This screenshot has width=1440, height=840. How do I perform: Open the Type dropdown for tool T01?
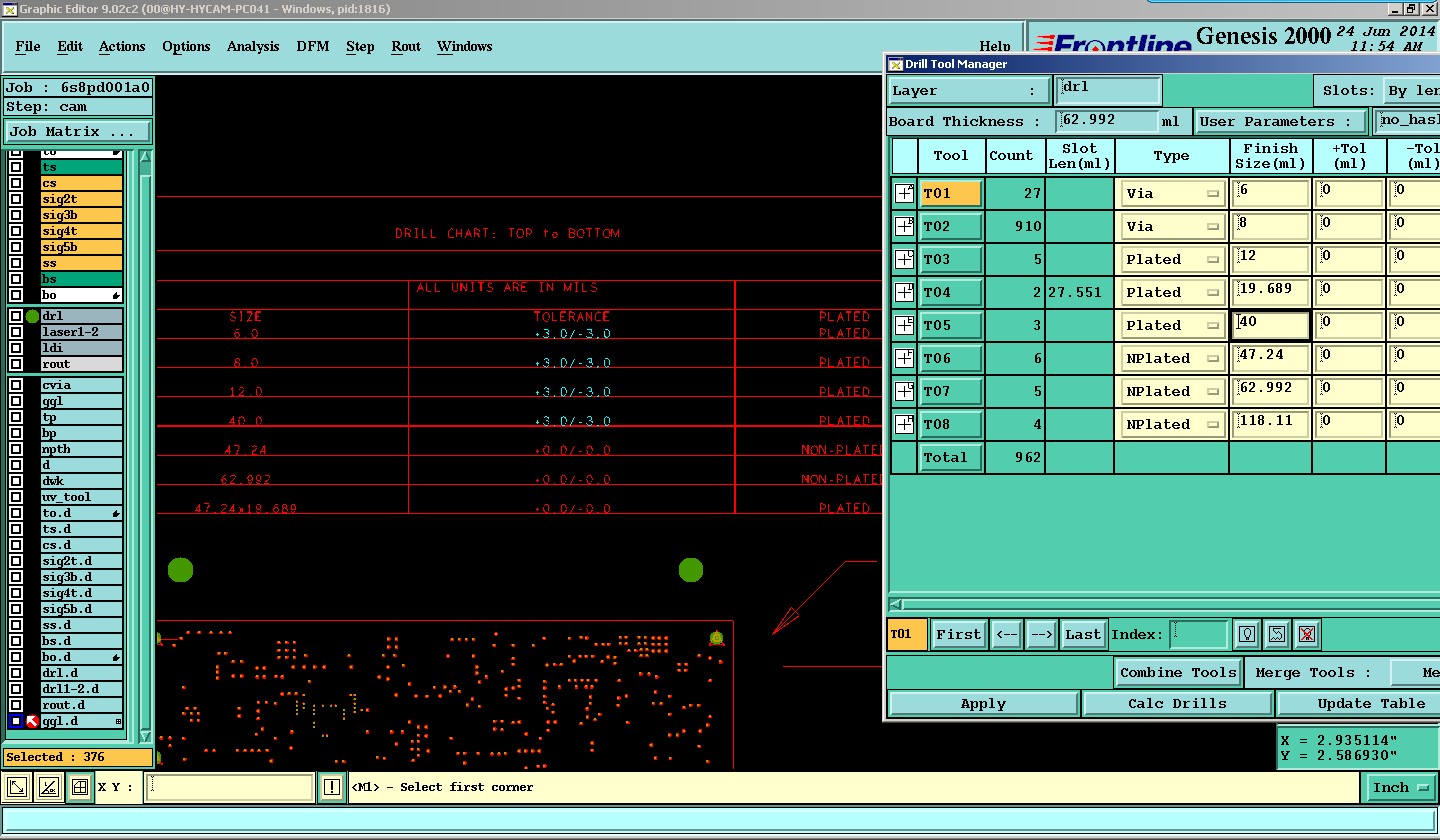(x=1171, y=194)
